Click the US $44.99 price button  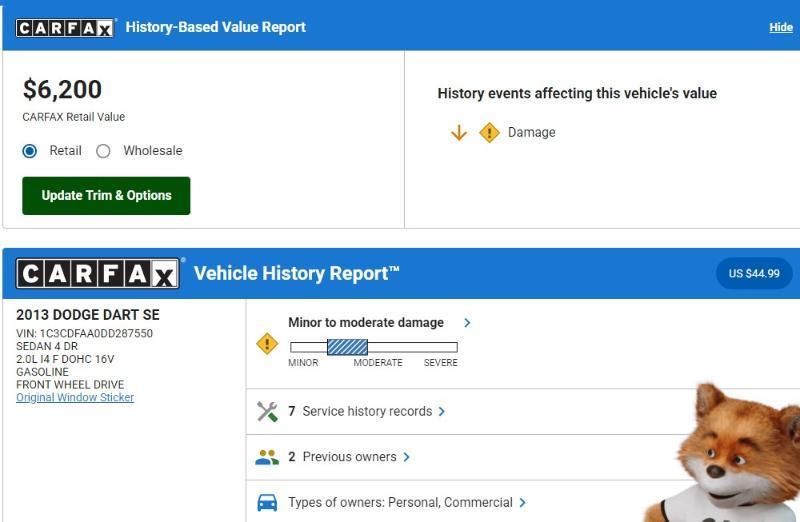pyautogui.click(x=754, y=274)
